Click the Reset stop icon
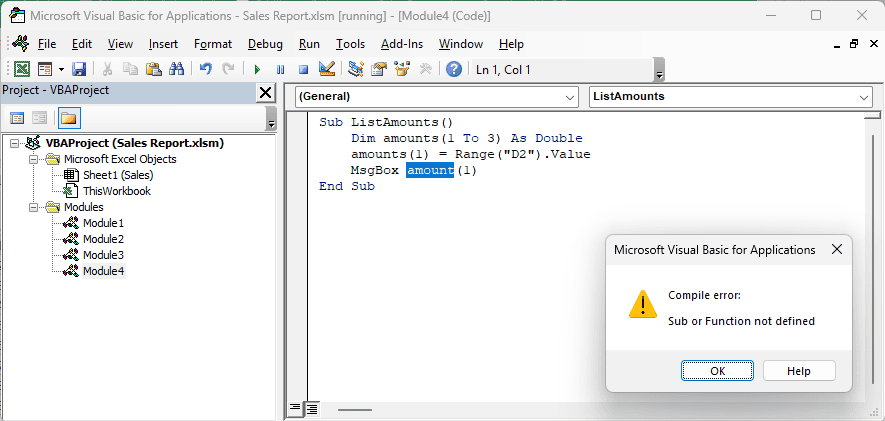 coord(304,69)
